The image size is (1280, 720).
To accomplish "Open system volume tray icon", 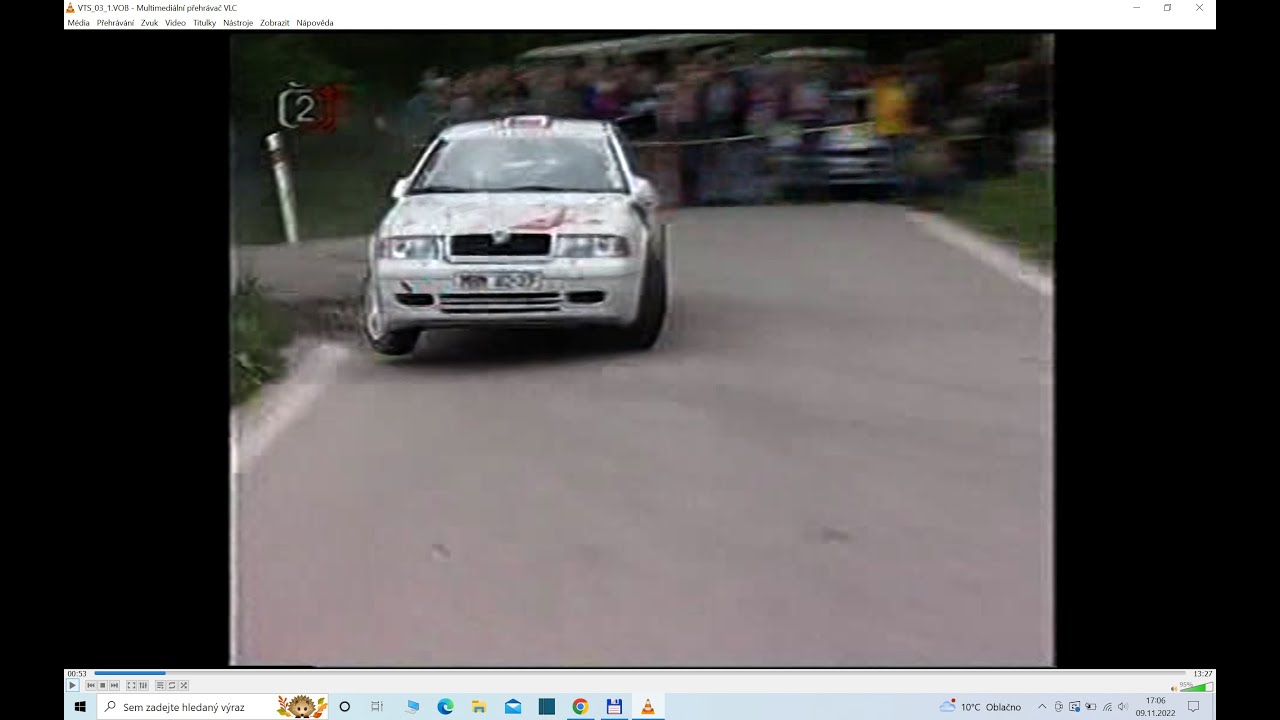I will [1123, 707].
